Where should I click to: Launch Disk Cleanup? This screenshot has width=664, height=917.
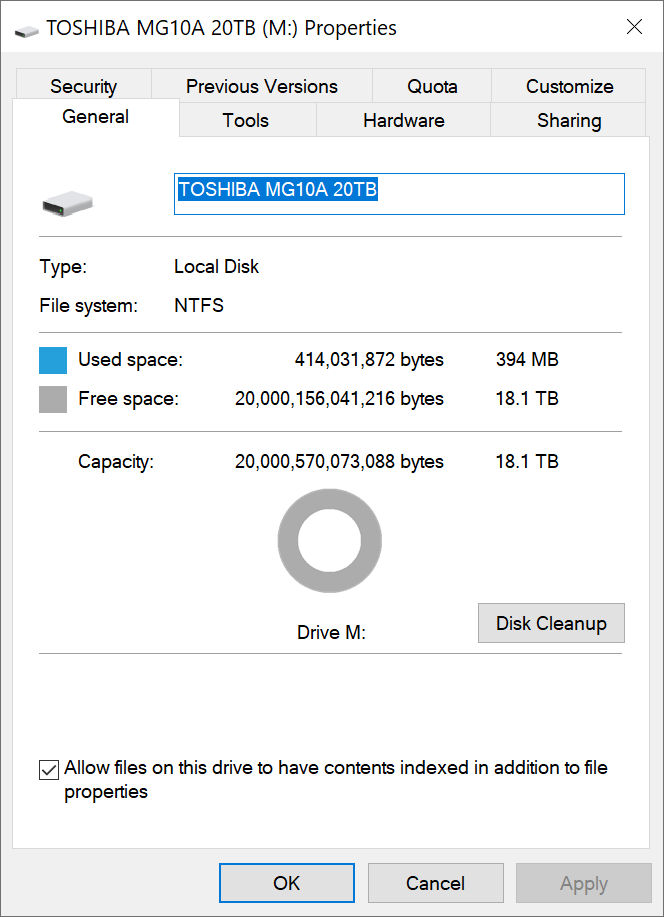point(551,623)
